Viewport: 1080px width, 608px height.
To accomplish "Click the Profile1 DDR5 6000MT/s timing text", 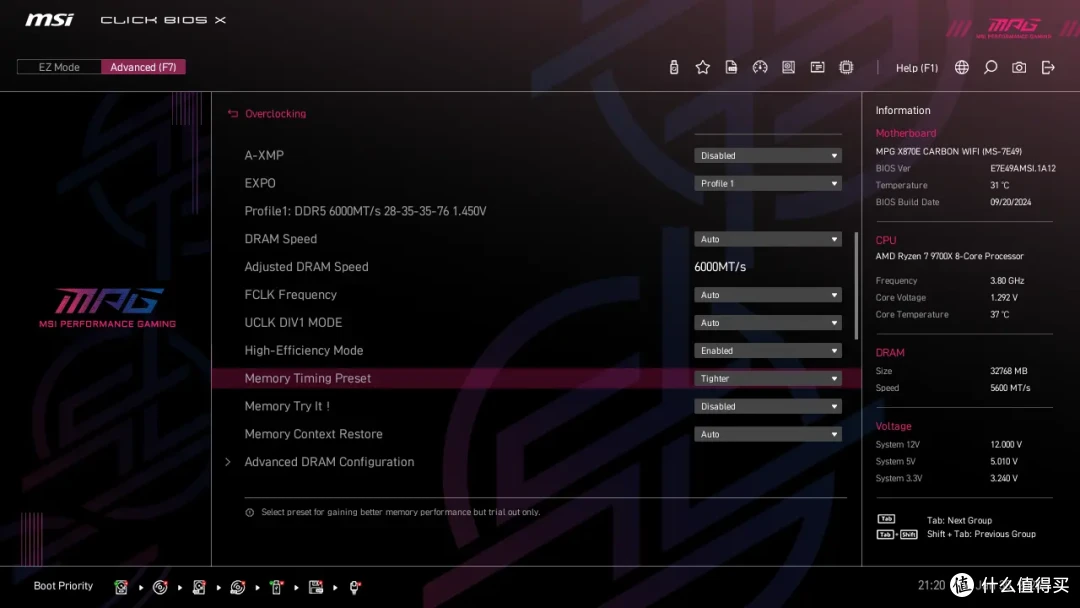I will pyautogui.click(x=365, y=211).
